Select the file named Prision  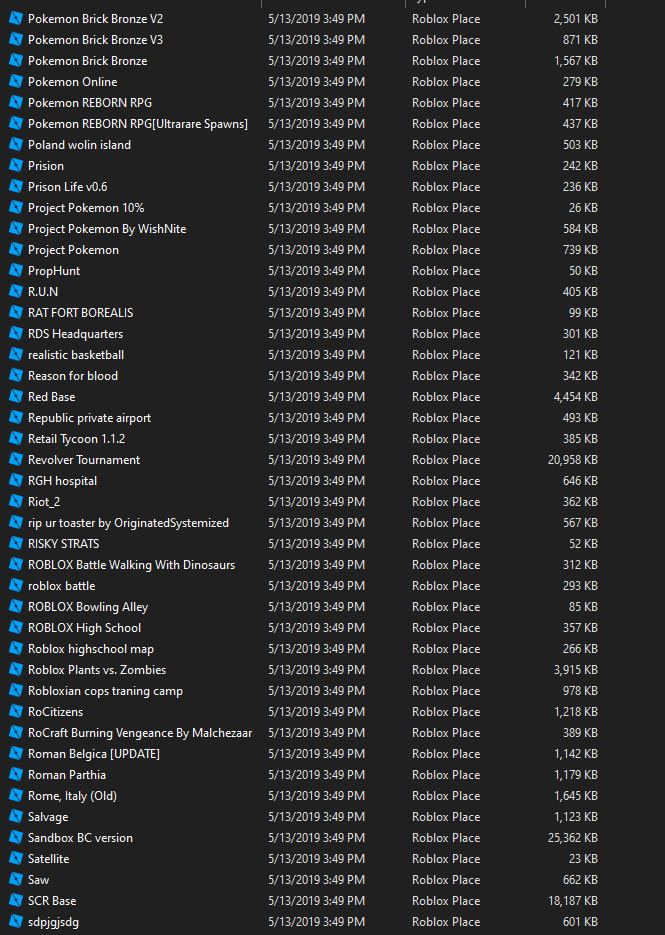(x=46, y=166)
